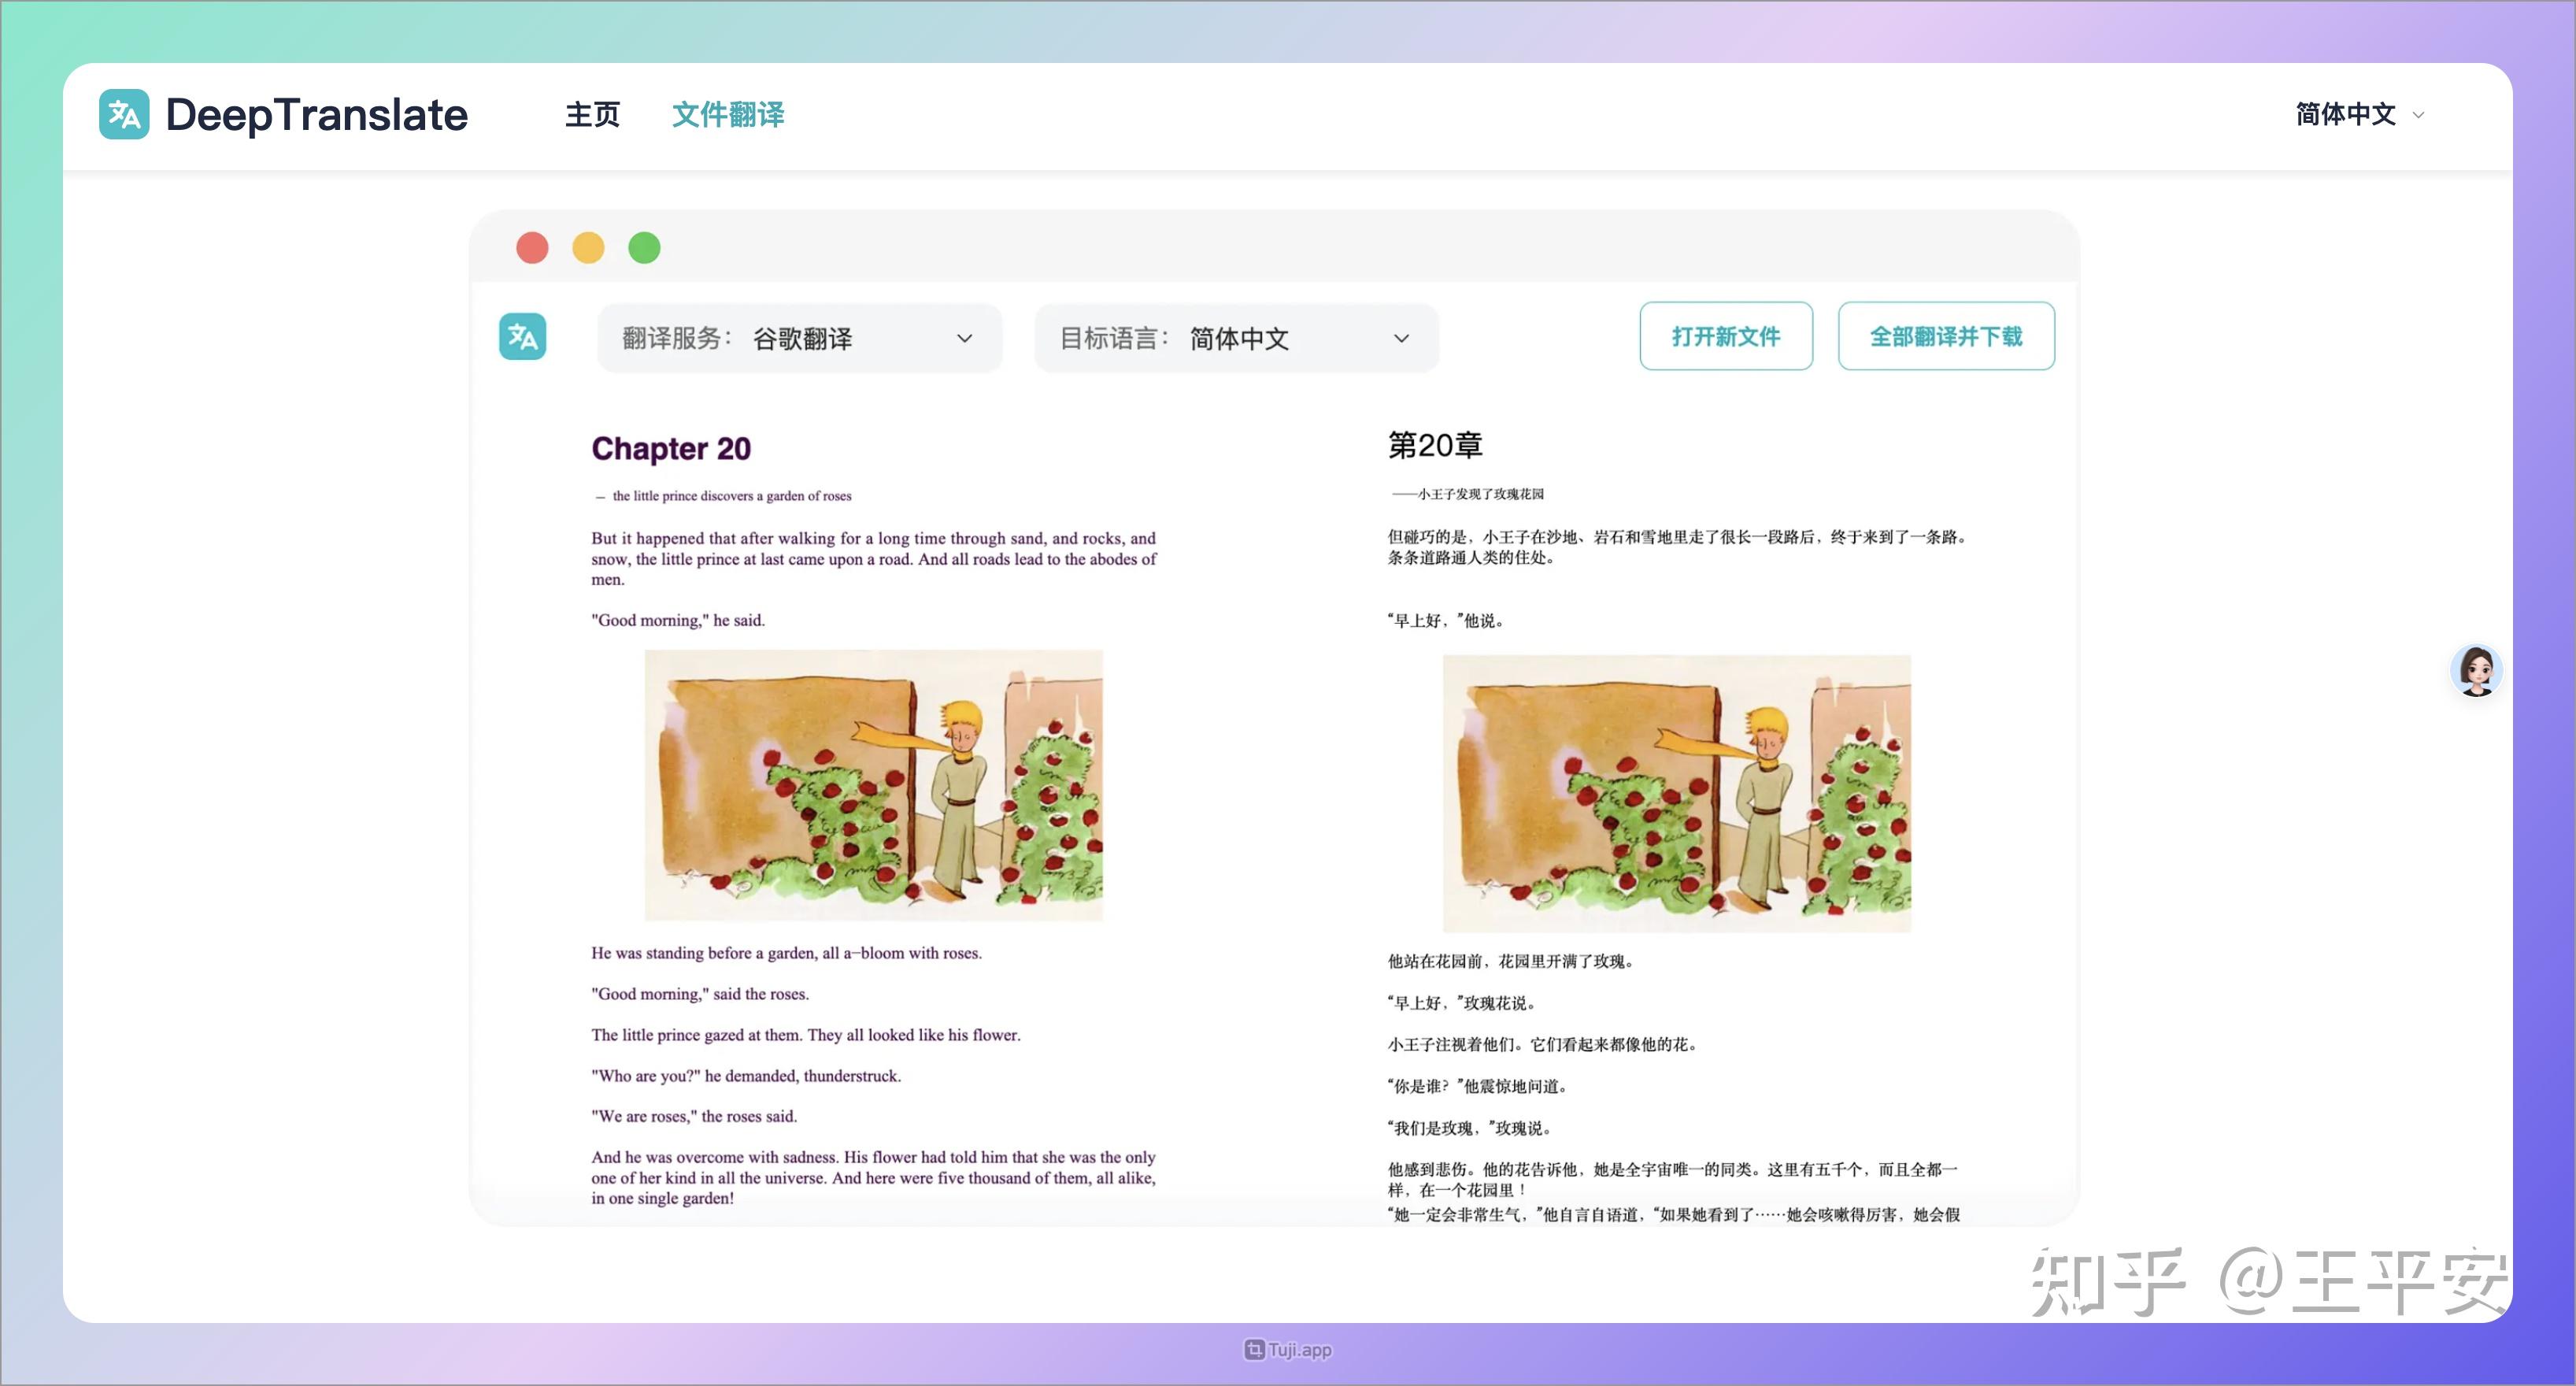The width and height of the screenshot is (2576, 1386).
Task: Click the Chapter 20 heading
Action: point(670,448)
